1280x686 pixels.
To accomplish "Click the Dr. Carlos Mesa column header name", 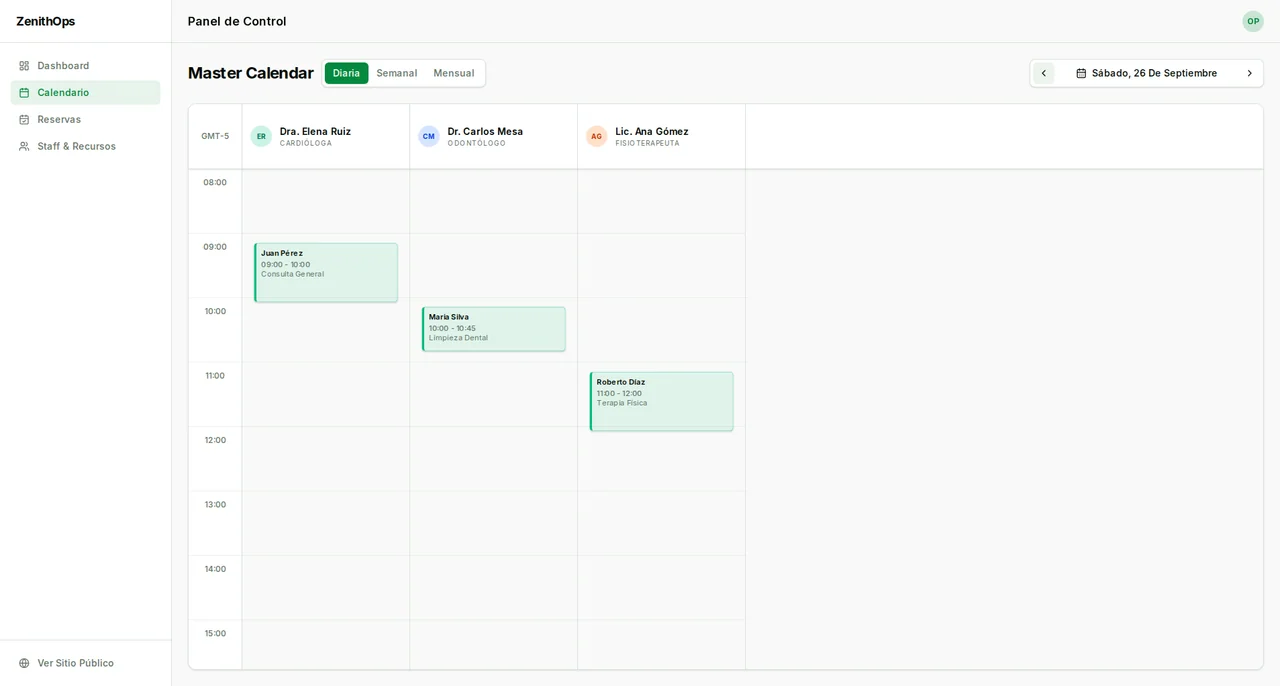I will (485, 131).
